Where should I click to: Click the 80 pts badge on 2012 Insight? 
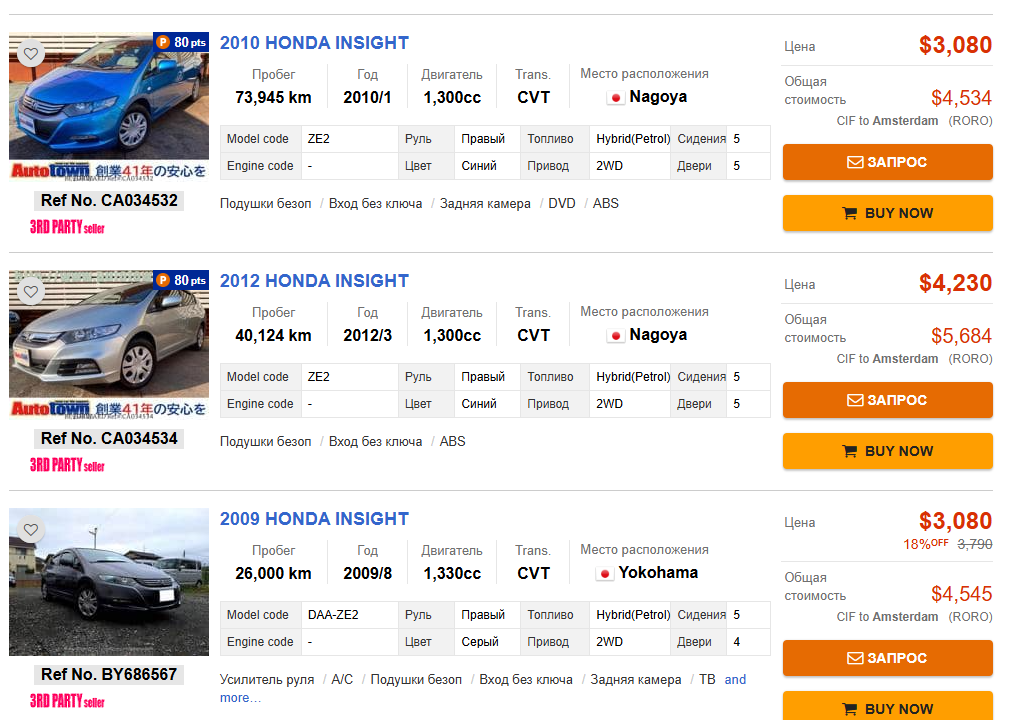(181, 280)
